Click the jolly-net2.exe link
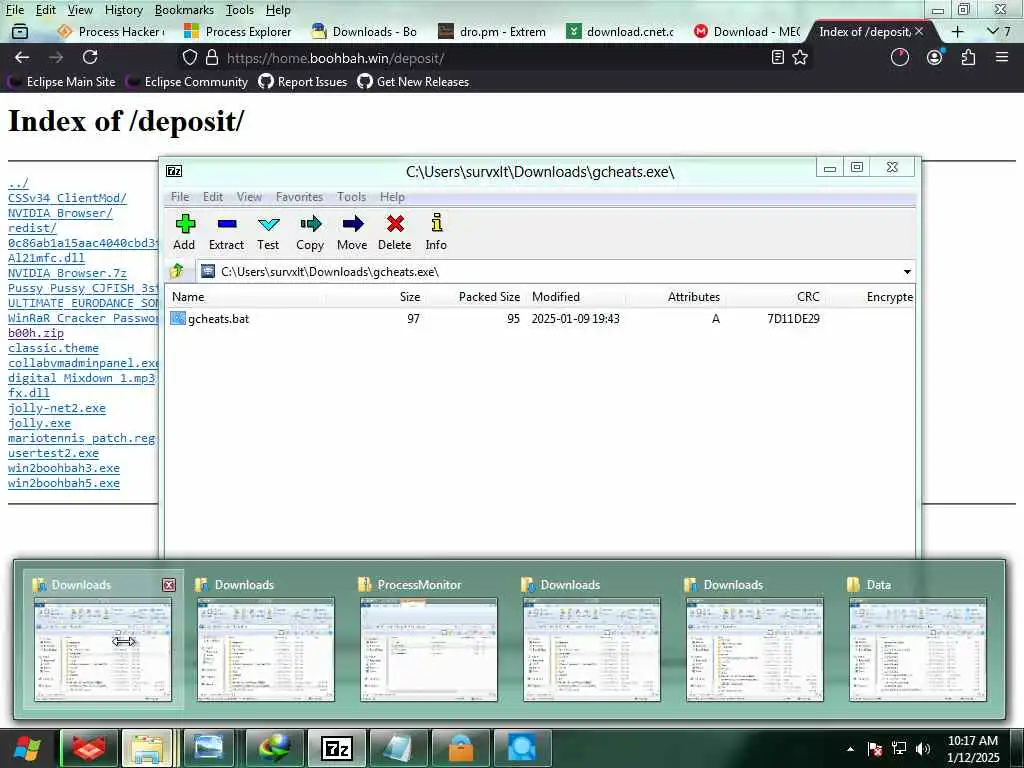 coord(57,408)
